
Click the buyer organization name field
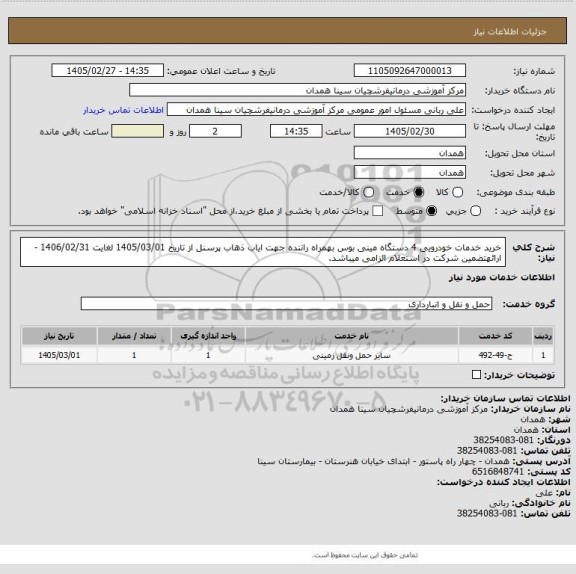298,90
